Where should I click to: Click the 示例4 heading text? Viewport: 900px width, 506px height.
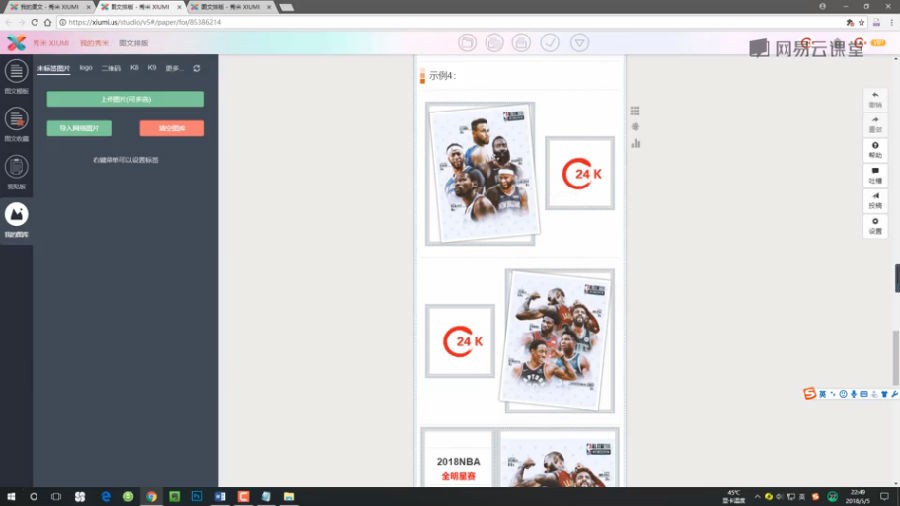(x=443, y=76)
